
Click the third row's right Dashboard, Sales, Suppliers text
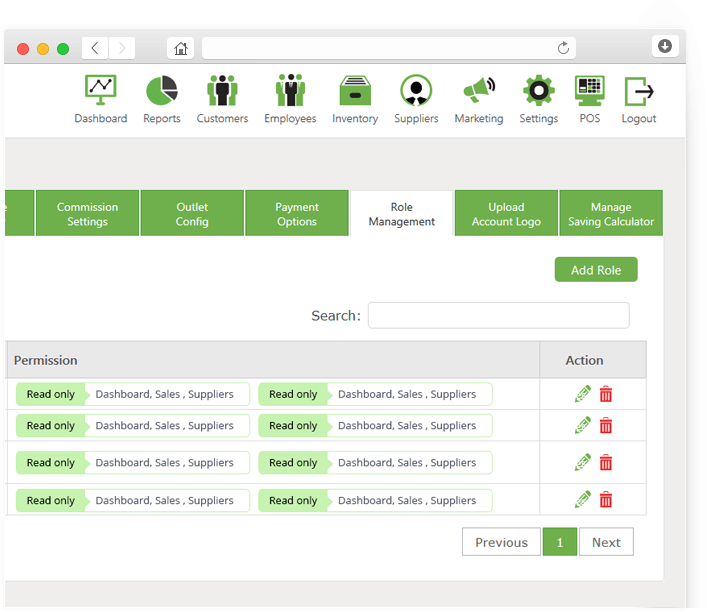coord(407,462)
